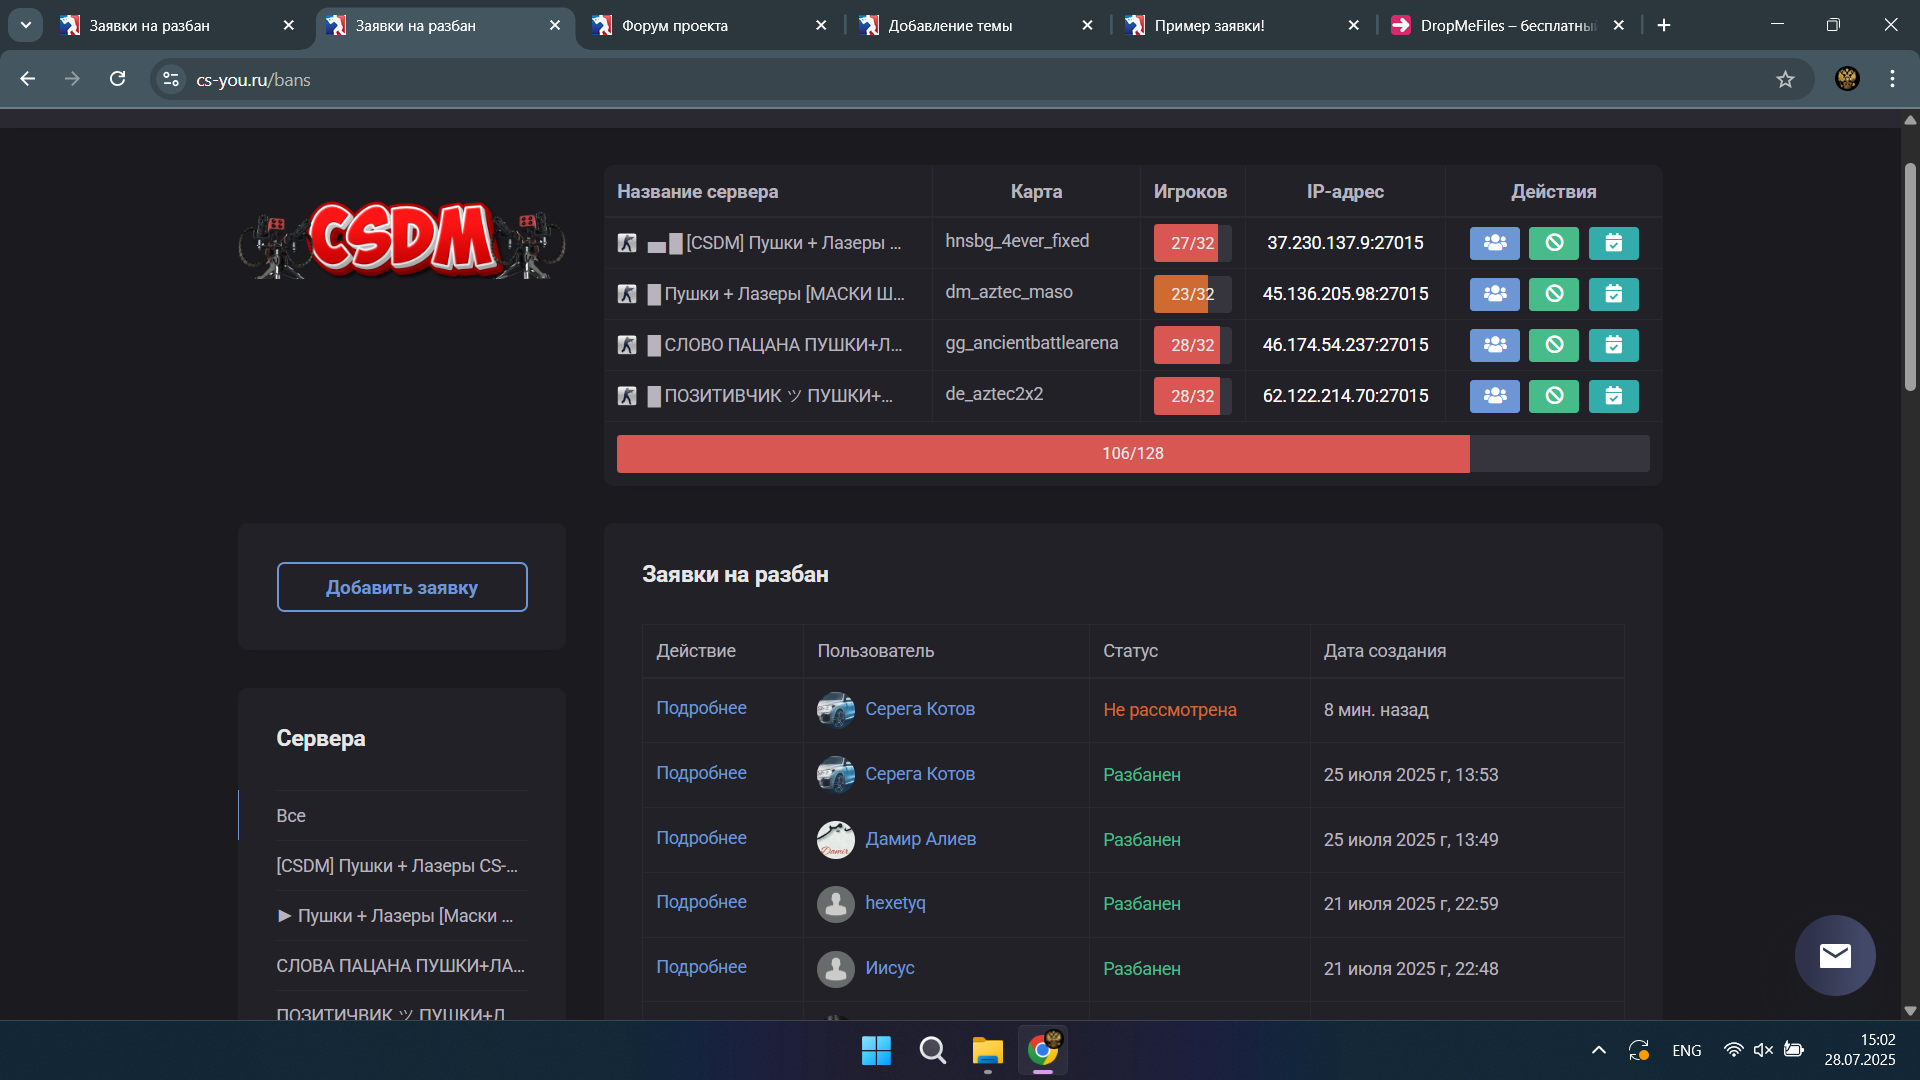Screen dimensions: 1920x1080
Task: Select Все in the servers list
Action: (x=291, y=816)
